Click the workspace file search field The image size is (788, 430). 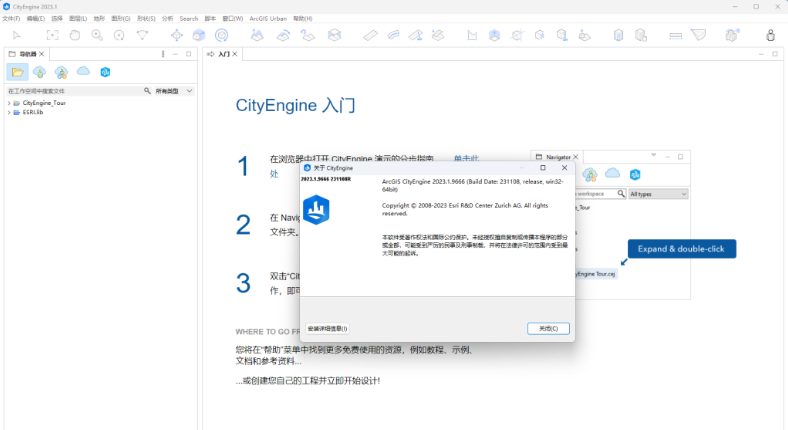pos(70,91)
